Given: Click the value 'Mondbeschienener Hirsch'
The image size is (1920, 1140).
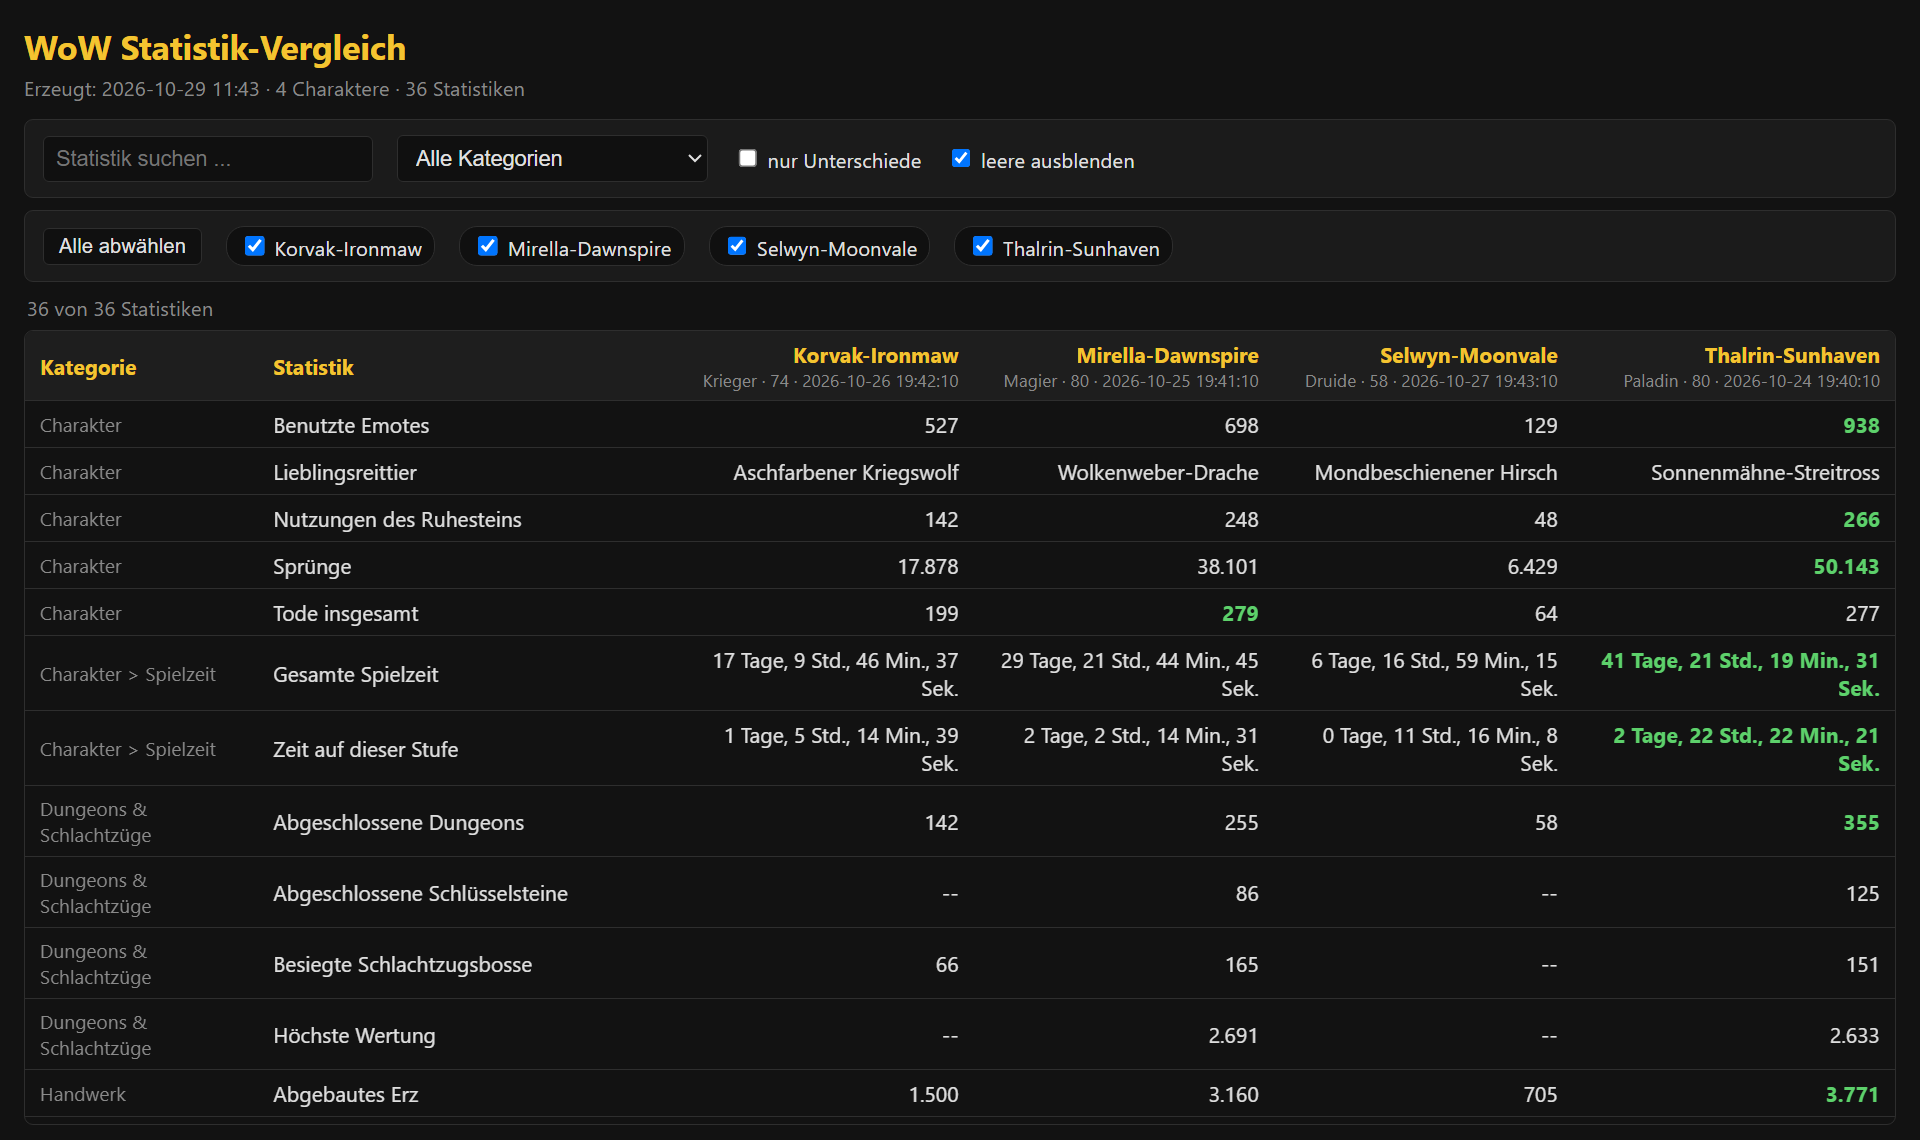Looking at the screenshot, I should click(x=1436, y=472).
